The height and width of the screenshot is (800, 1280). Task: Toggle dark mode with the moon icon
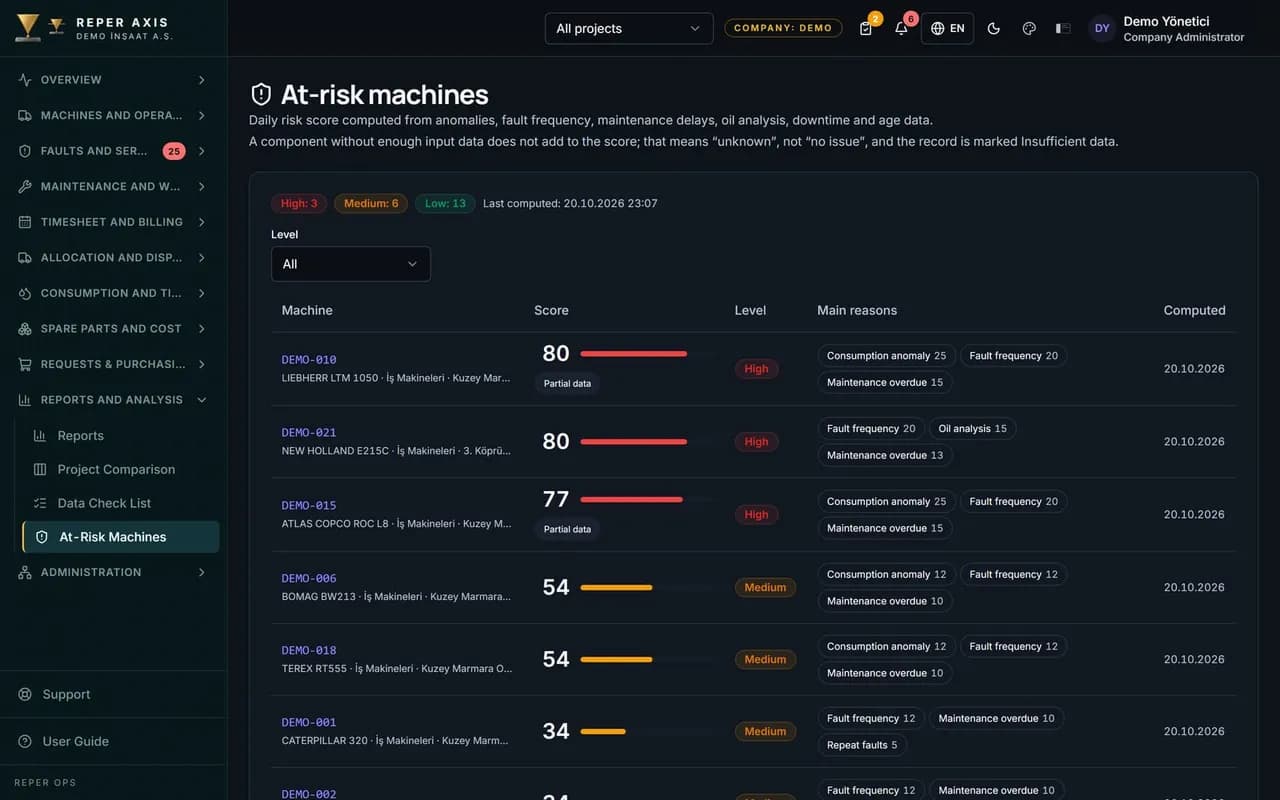(994, 28)
